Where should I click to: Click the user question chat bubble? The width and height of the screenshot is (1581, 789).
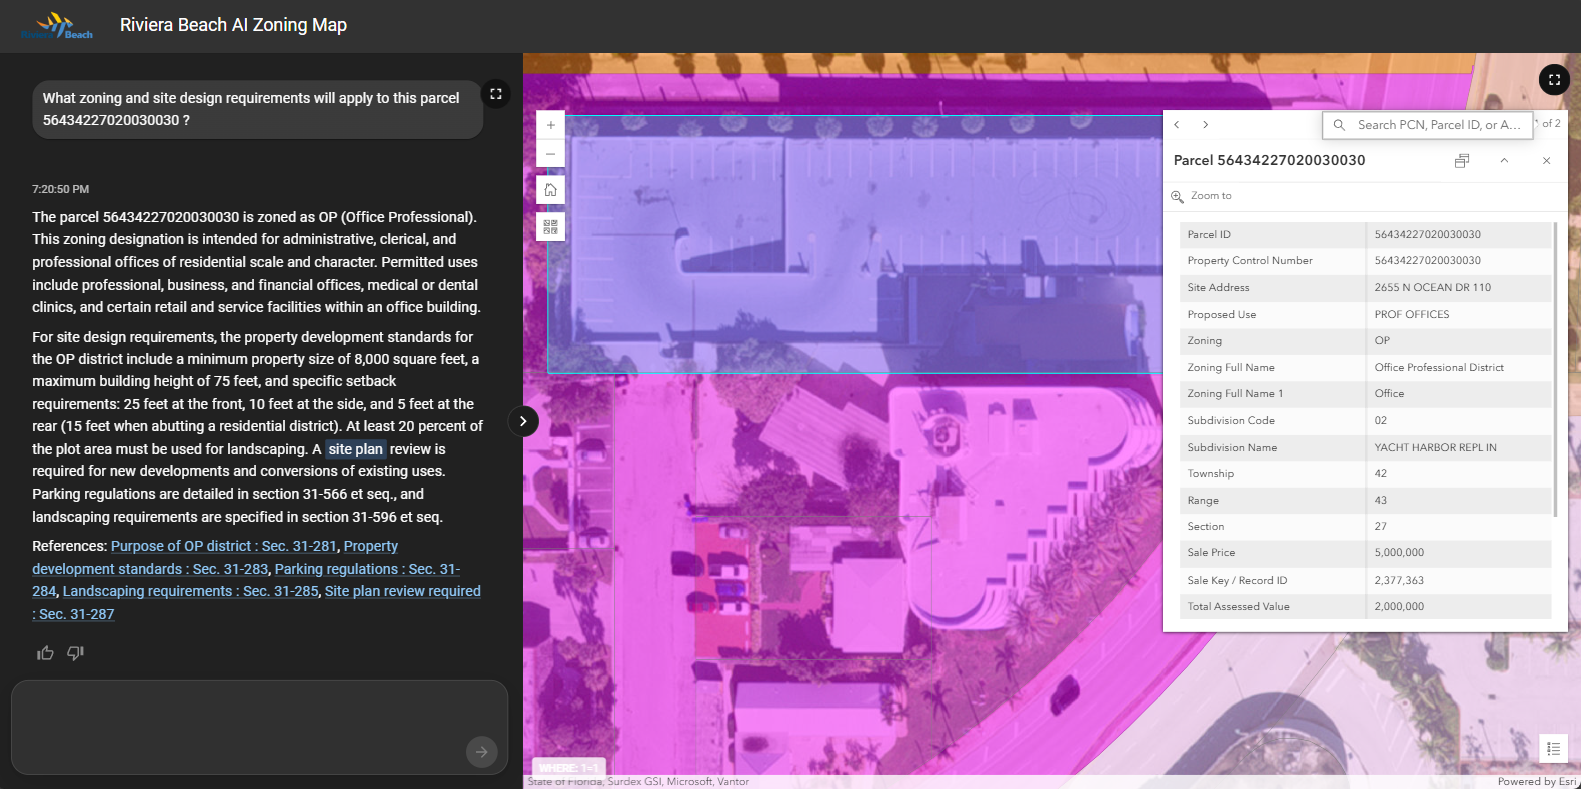click(257, 109)
